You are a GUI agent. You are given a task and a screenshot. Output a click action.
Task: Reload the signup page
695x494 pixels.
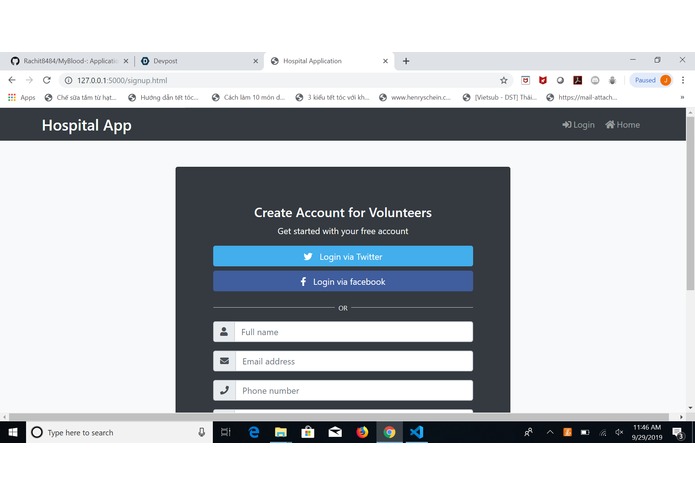(x=47, y=80)
